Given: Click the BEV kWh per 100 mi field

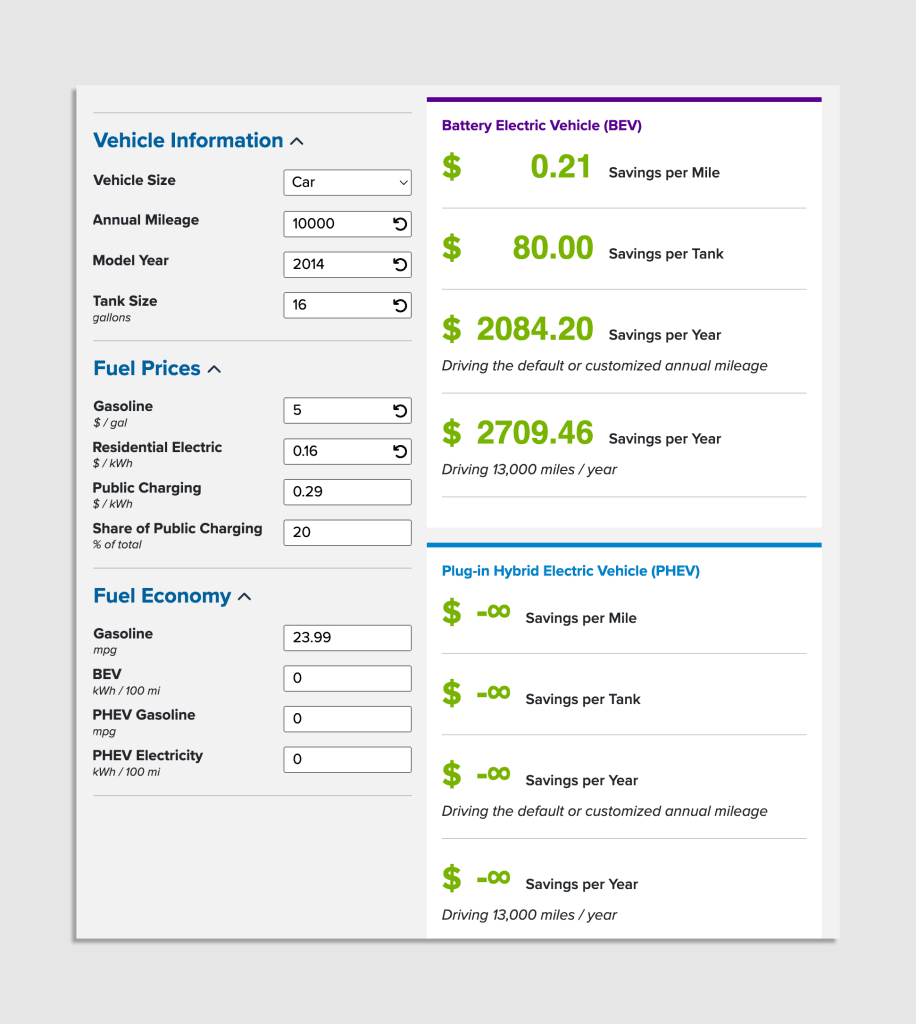Looking at the screenshot, I should 347,678.
